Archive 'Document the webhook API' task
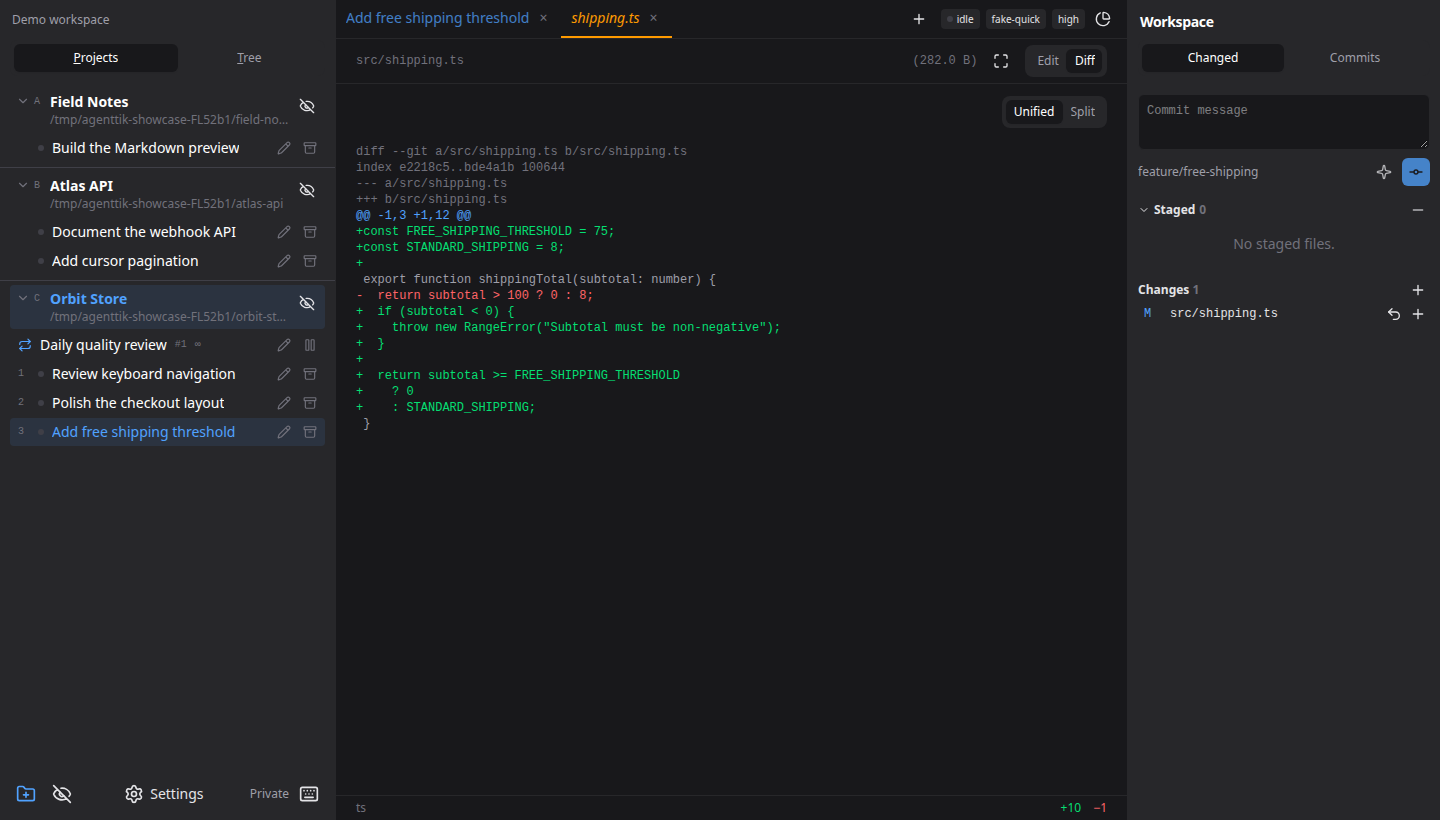1440x820 pixels. pos(310,232)
